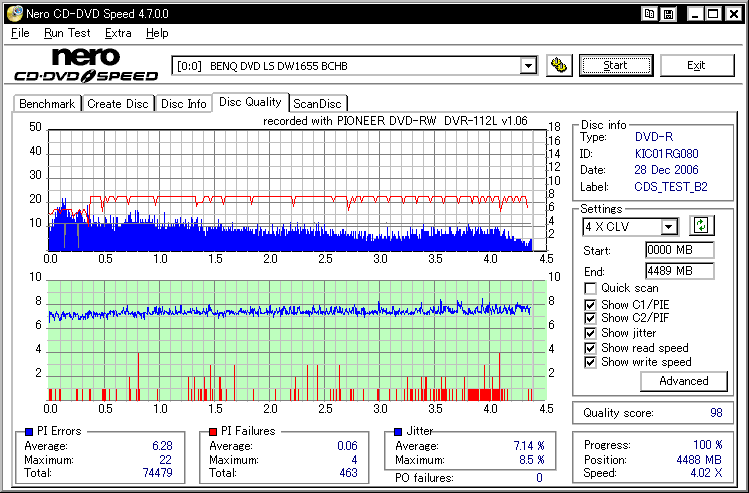Click the green refresh icon next to speed
Screen dimensions: 749x493
coord(701,225)
